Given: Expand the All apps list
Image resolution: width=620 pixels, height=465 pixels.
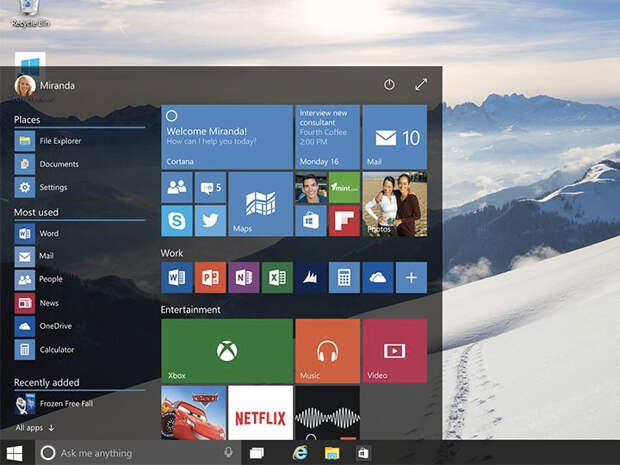Looking at the screenshot, I should tap(35, 427).
